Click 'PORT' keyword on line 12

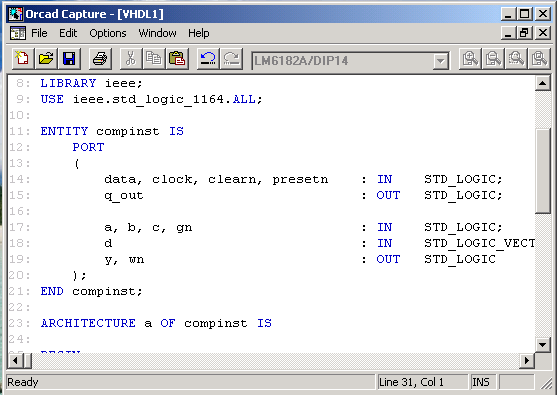point(88,147)
